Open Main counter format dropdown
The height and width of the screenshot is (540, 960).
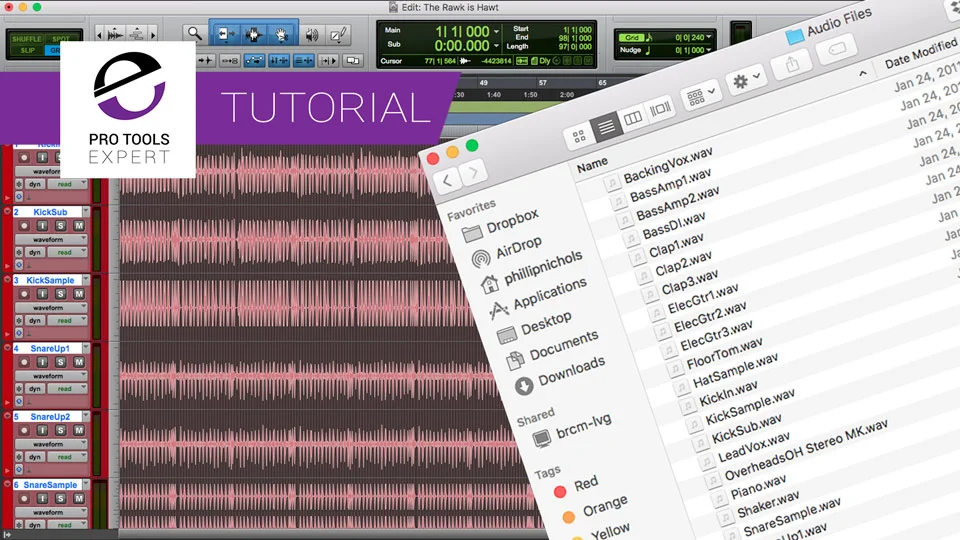coord(496,31)
